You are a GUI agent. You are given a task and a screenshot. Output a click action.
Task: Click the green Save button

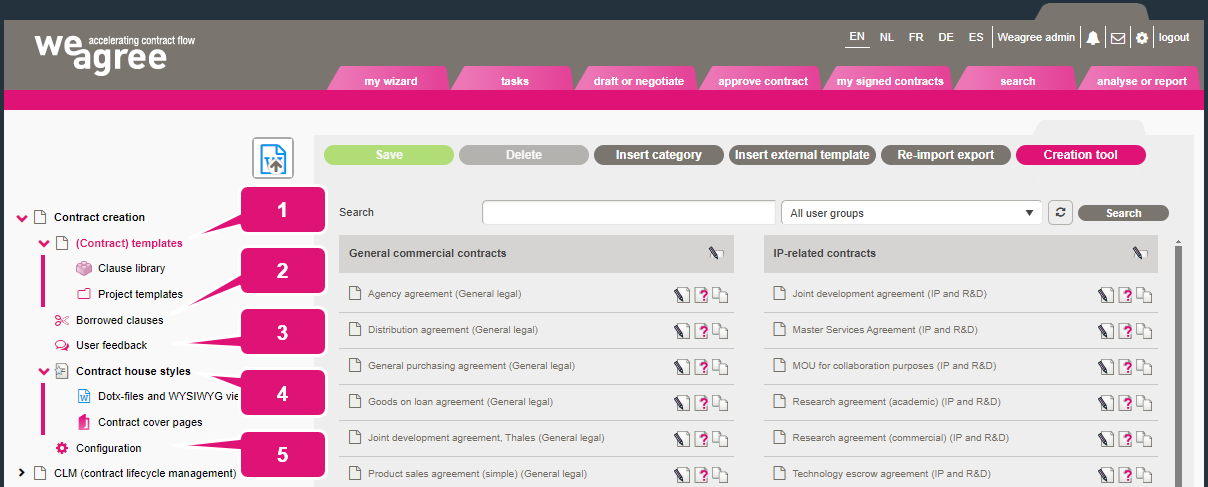[389, 155]
